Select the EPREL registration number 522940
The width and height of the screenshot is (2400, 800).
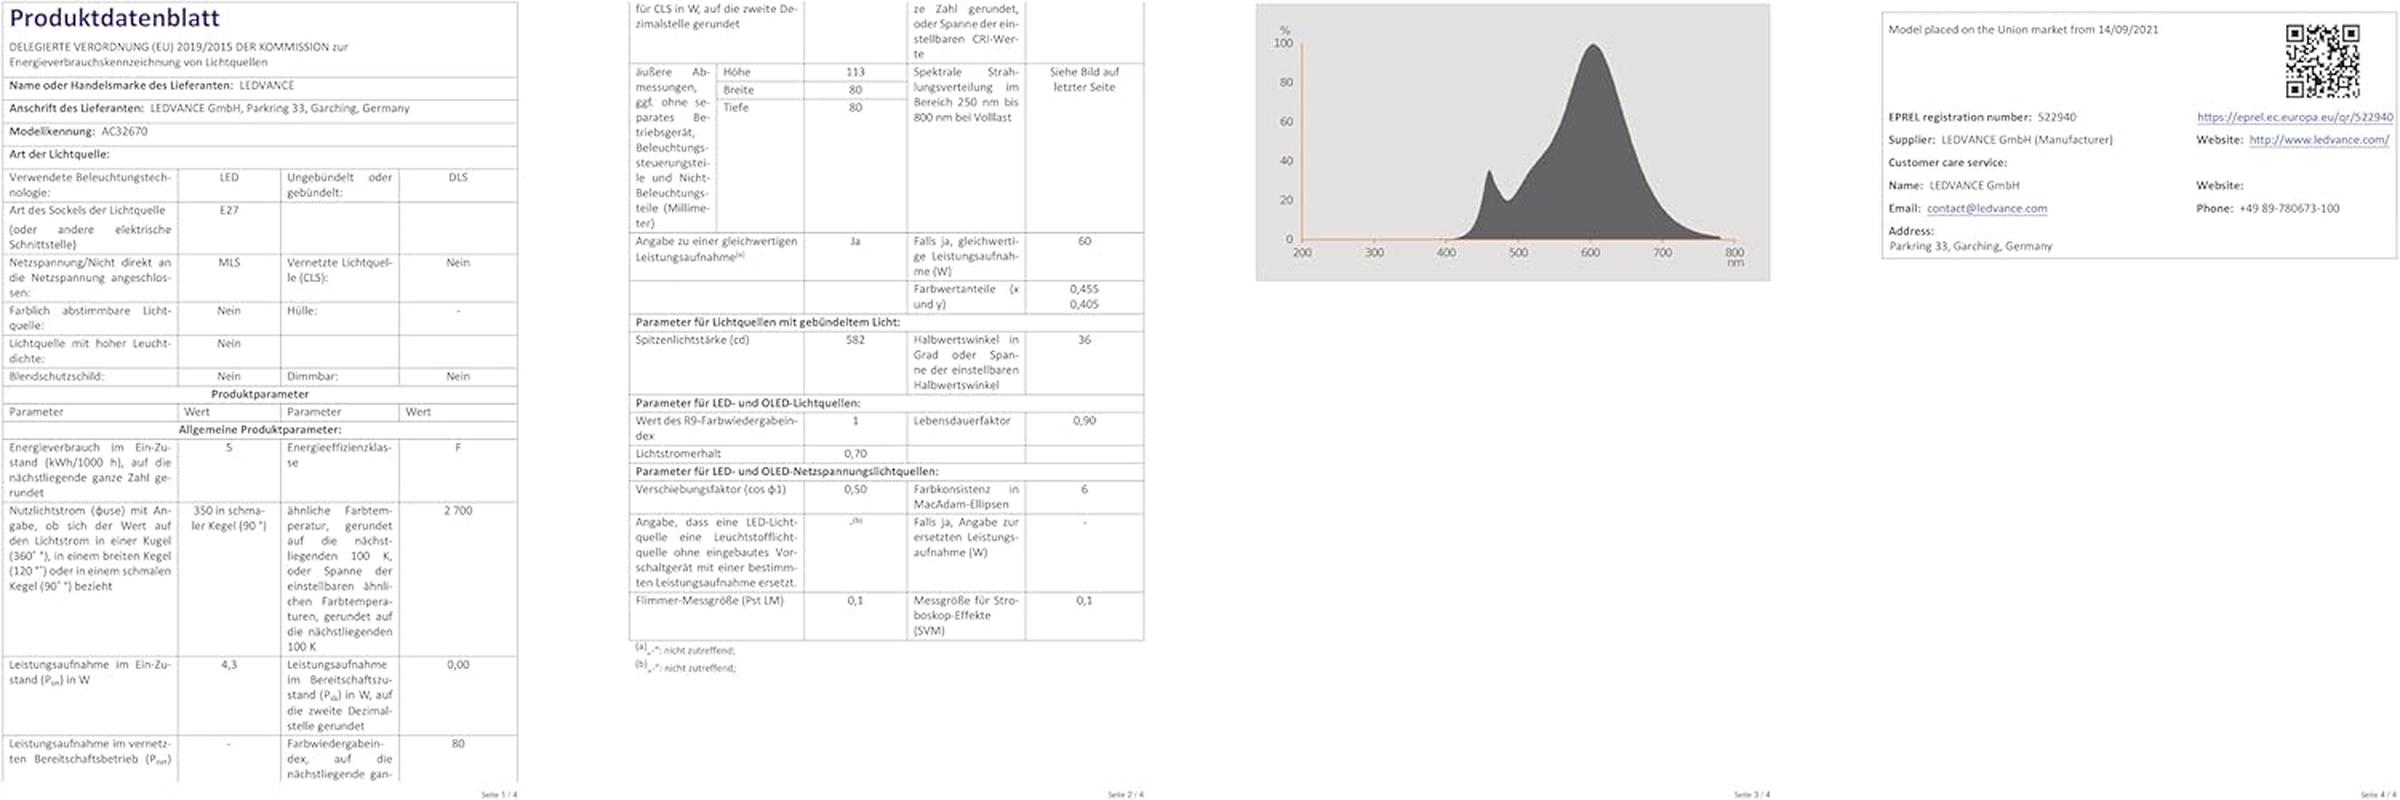(2056, 117)
